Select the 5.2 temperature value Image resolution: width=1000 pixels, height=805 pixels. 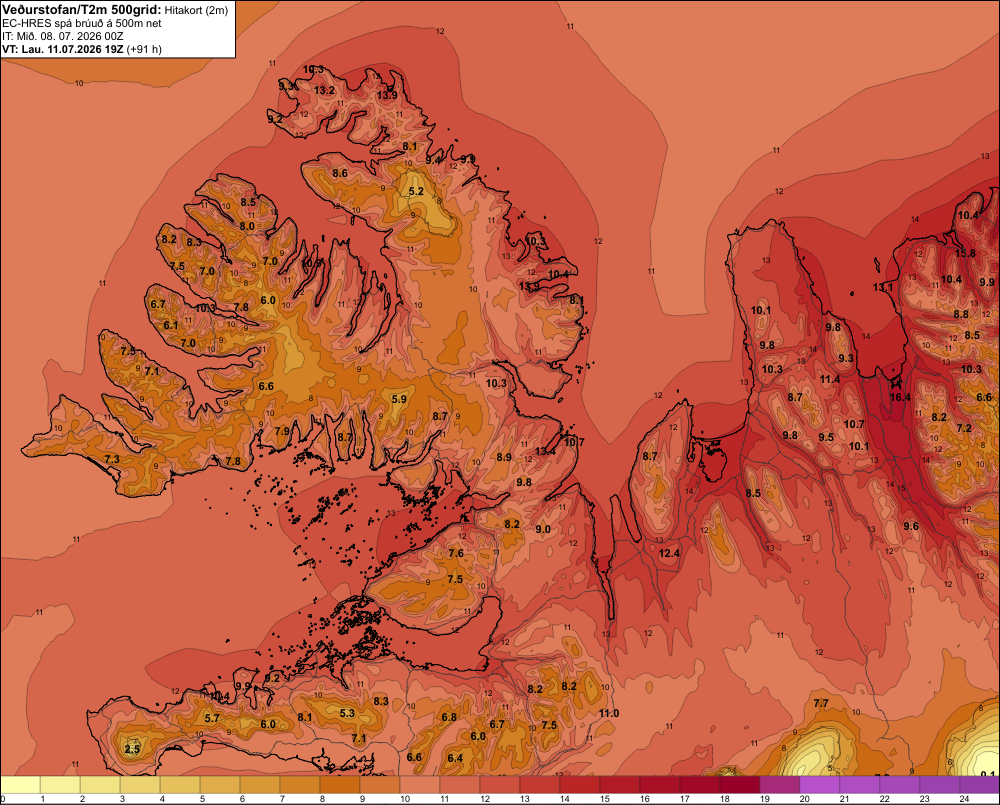coord(416,191)
